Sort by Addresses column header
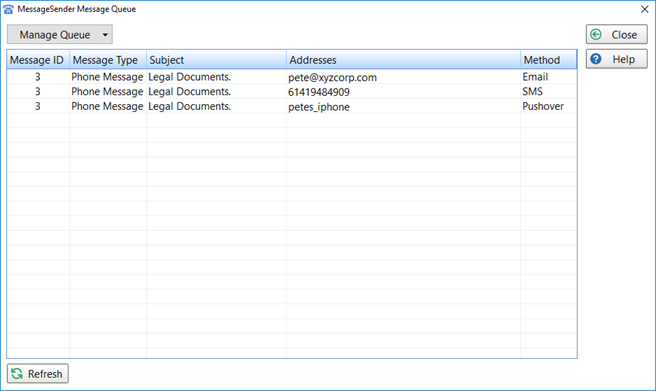The width and height of the screenshot is (656, 391). 403,60
